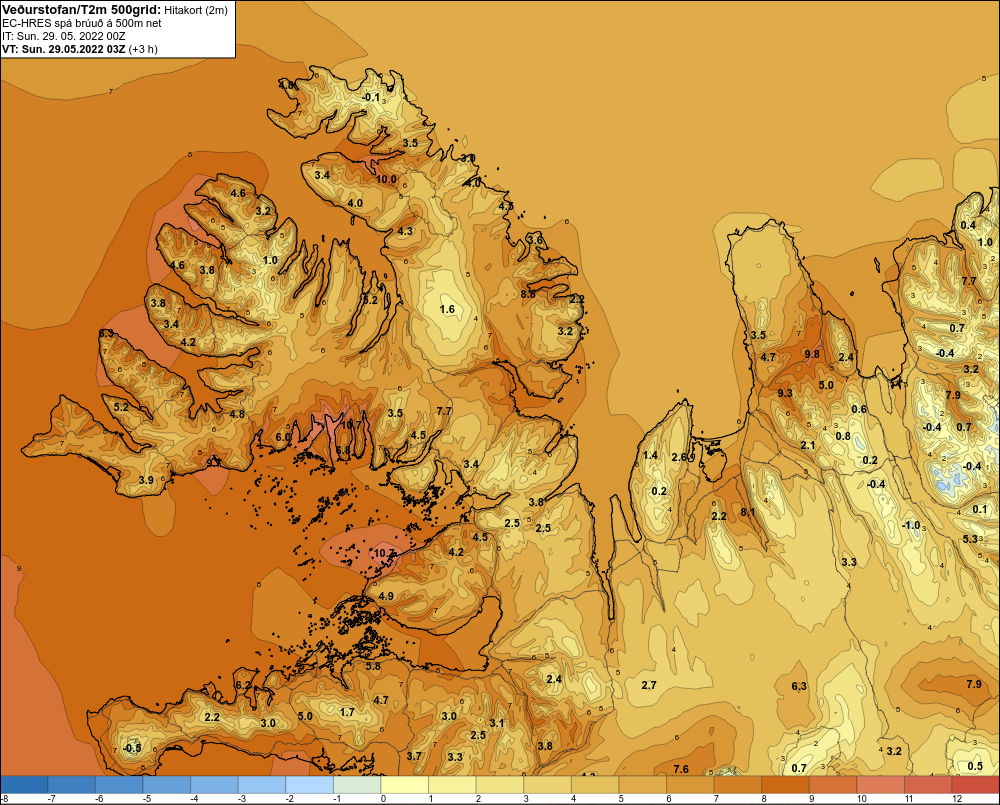Click the '0' tick label on the legend

383,799
